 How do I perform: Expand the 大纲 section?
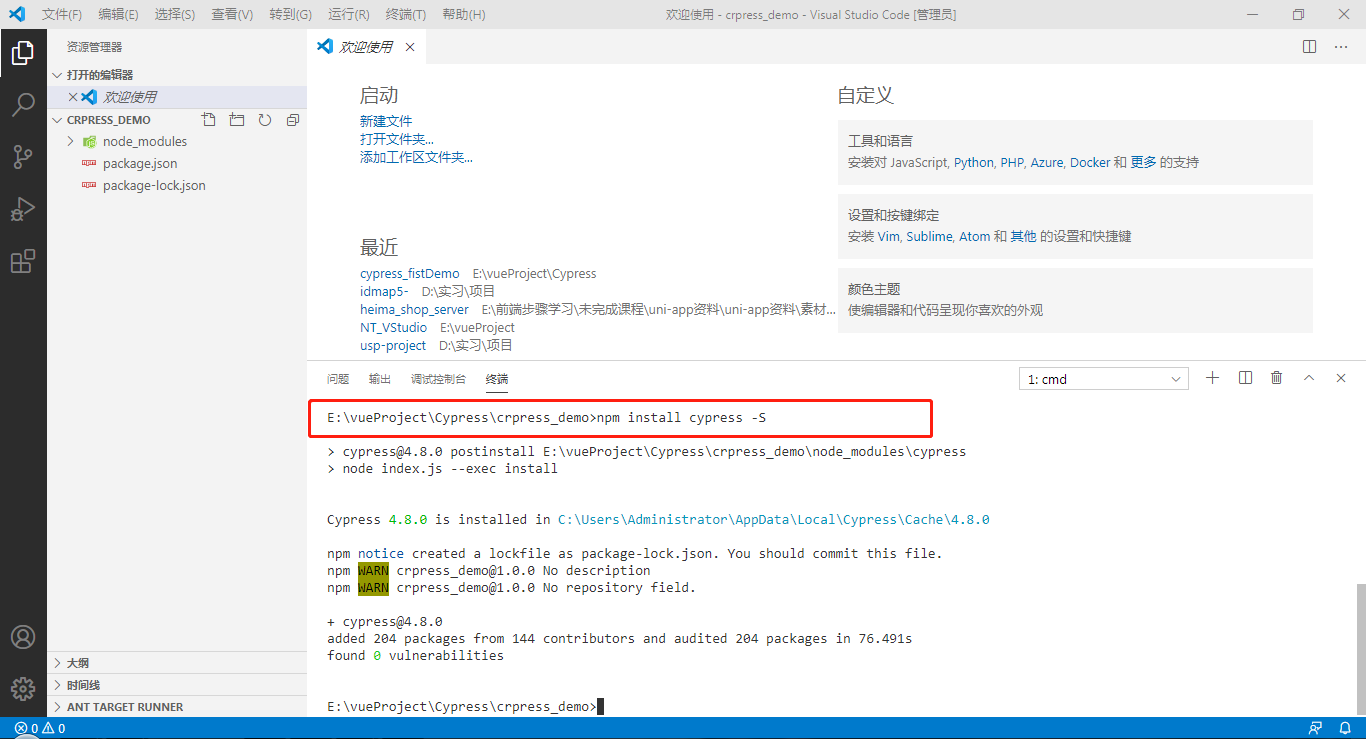pos(177,663)
